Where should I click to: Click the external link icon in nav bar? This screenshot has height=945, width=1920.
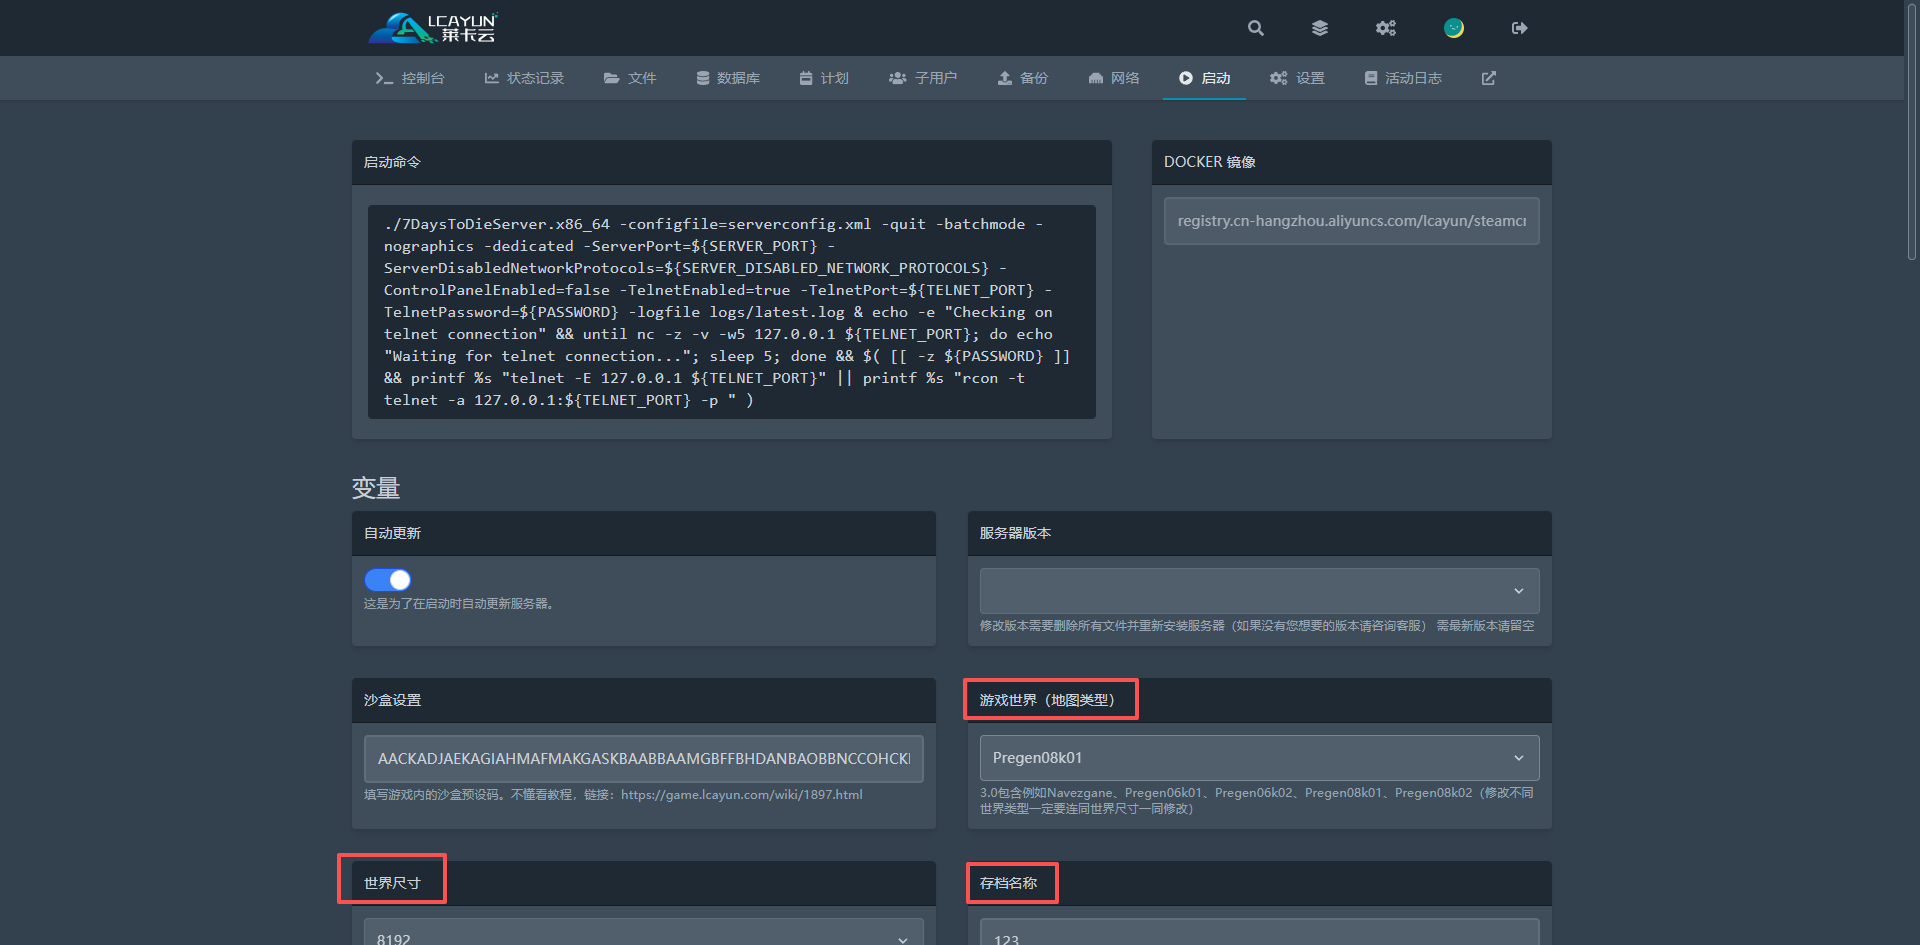[1489, 78]
